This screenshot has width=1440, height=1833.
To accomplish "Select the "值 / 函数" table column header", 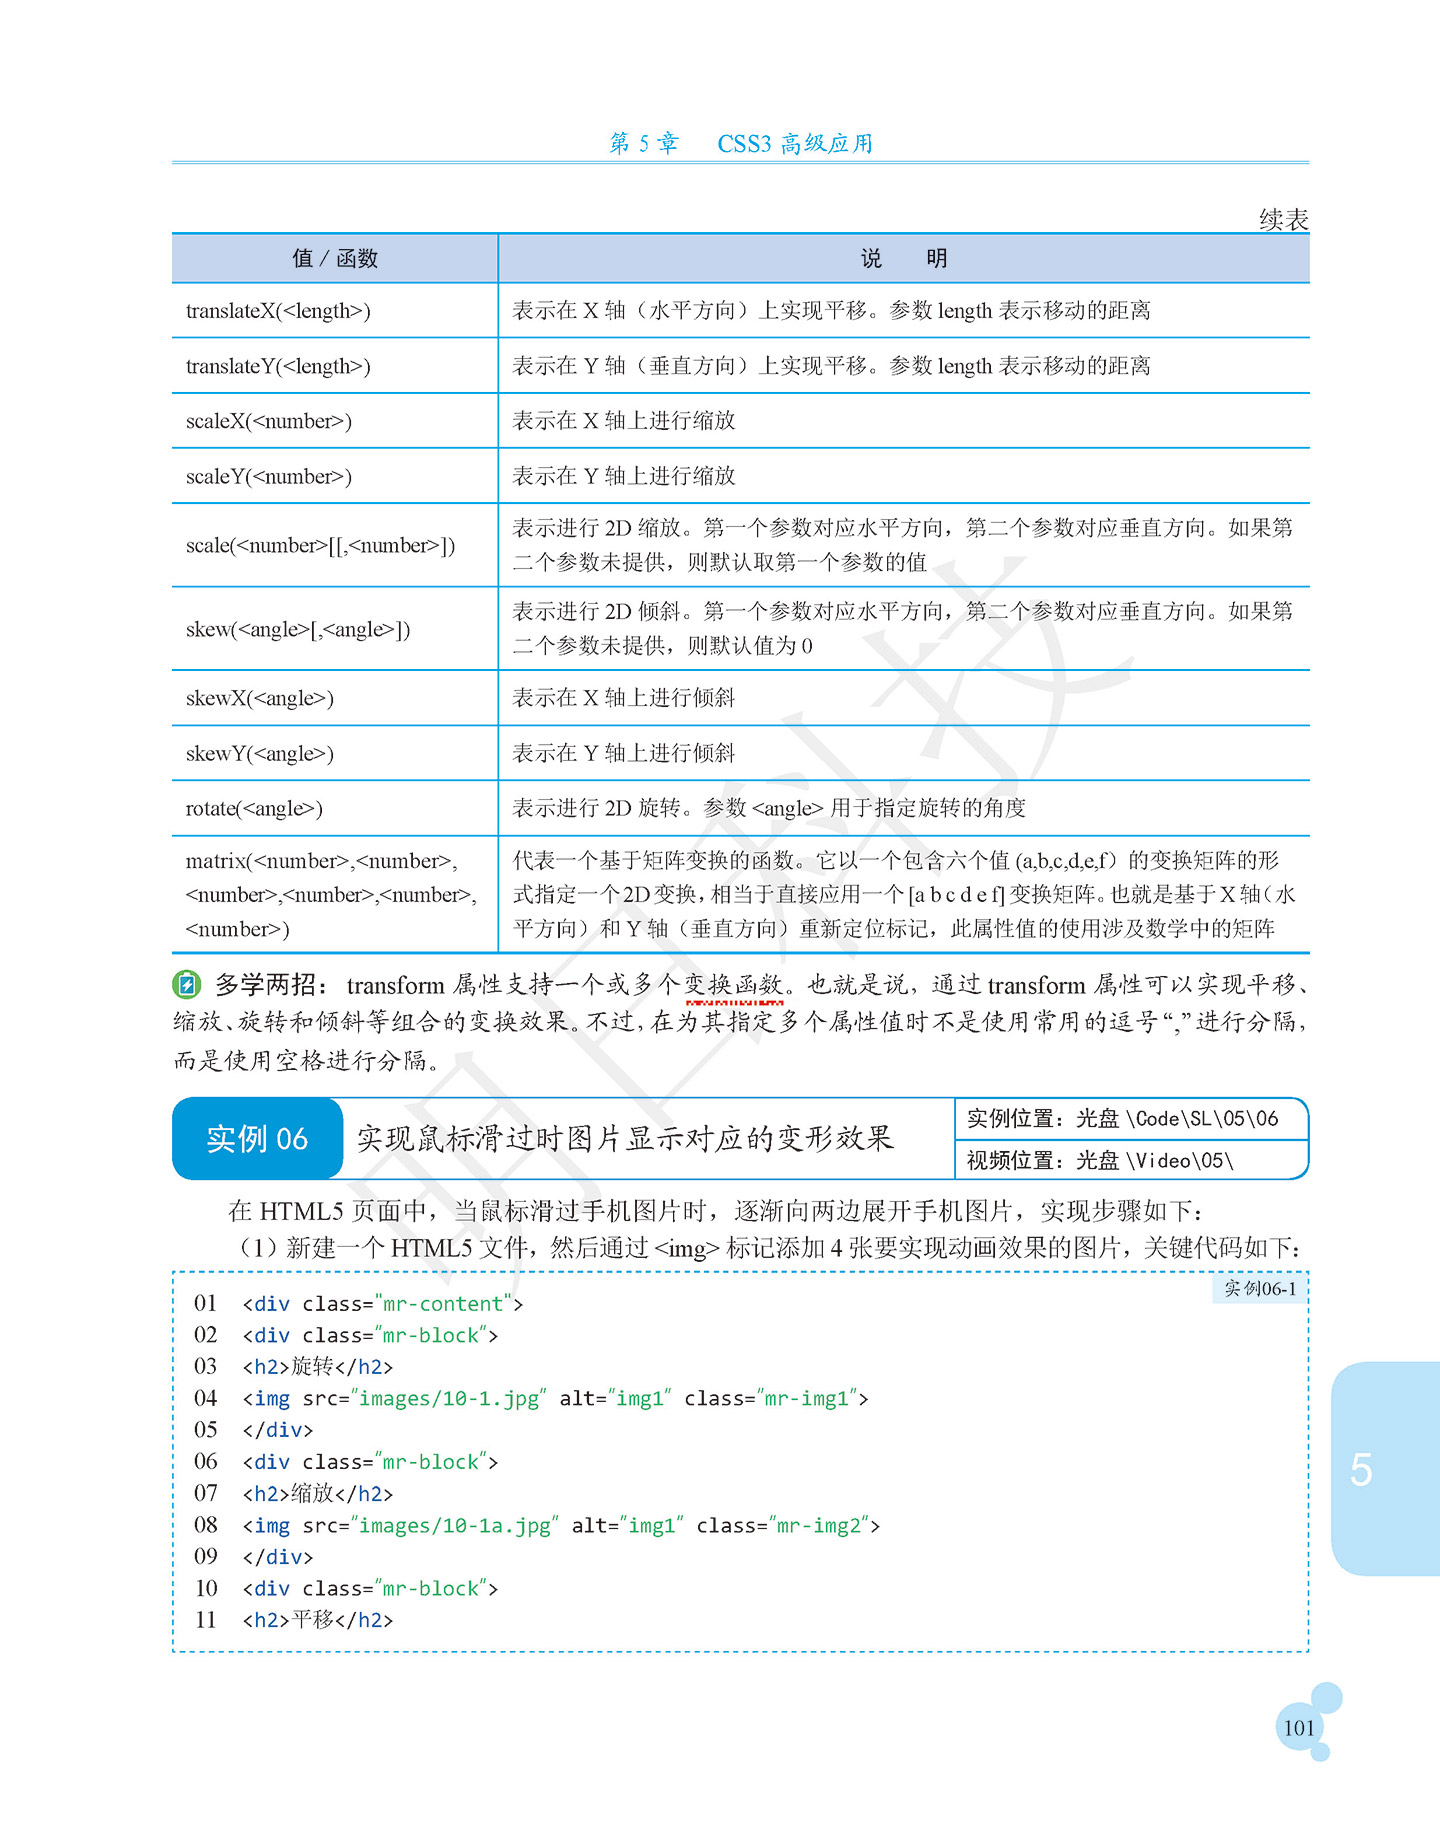I will [x=335, y=258].
